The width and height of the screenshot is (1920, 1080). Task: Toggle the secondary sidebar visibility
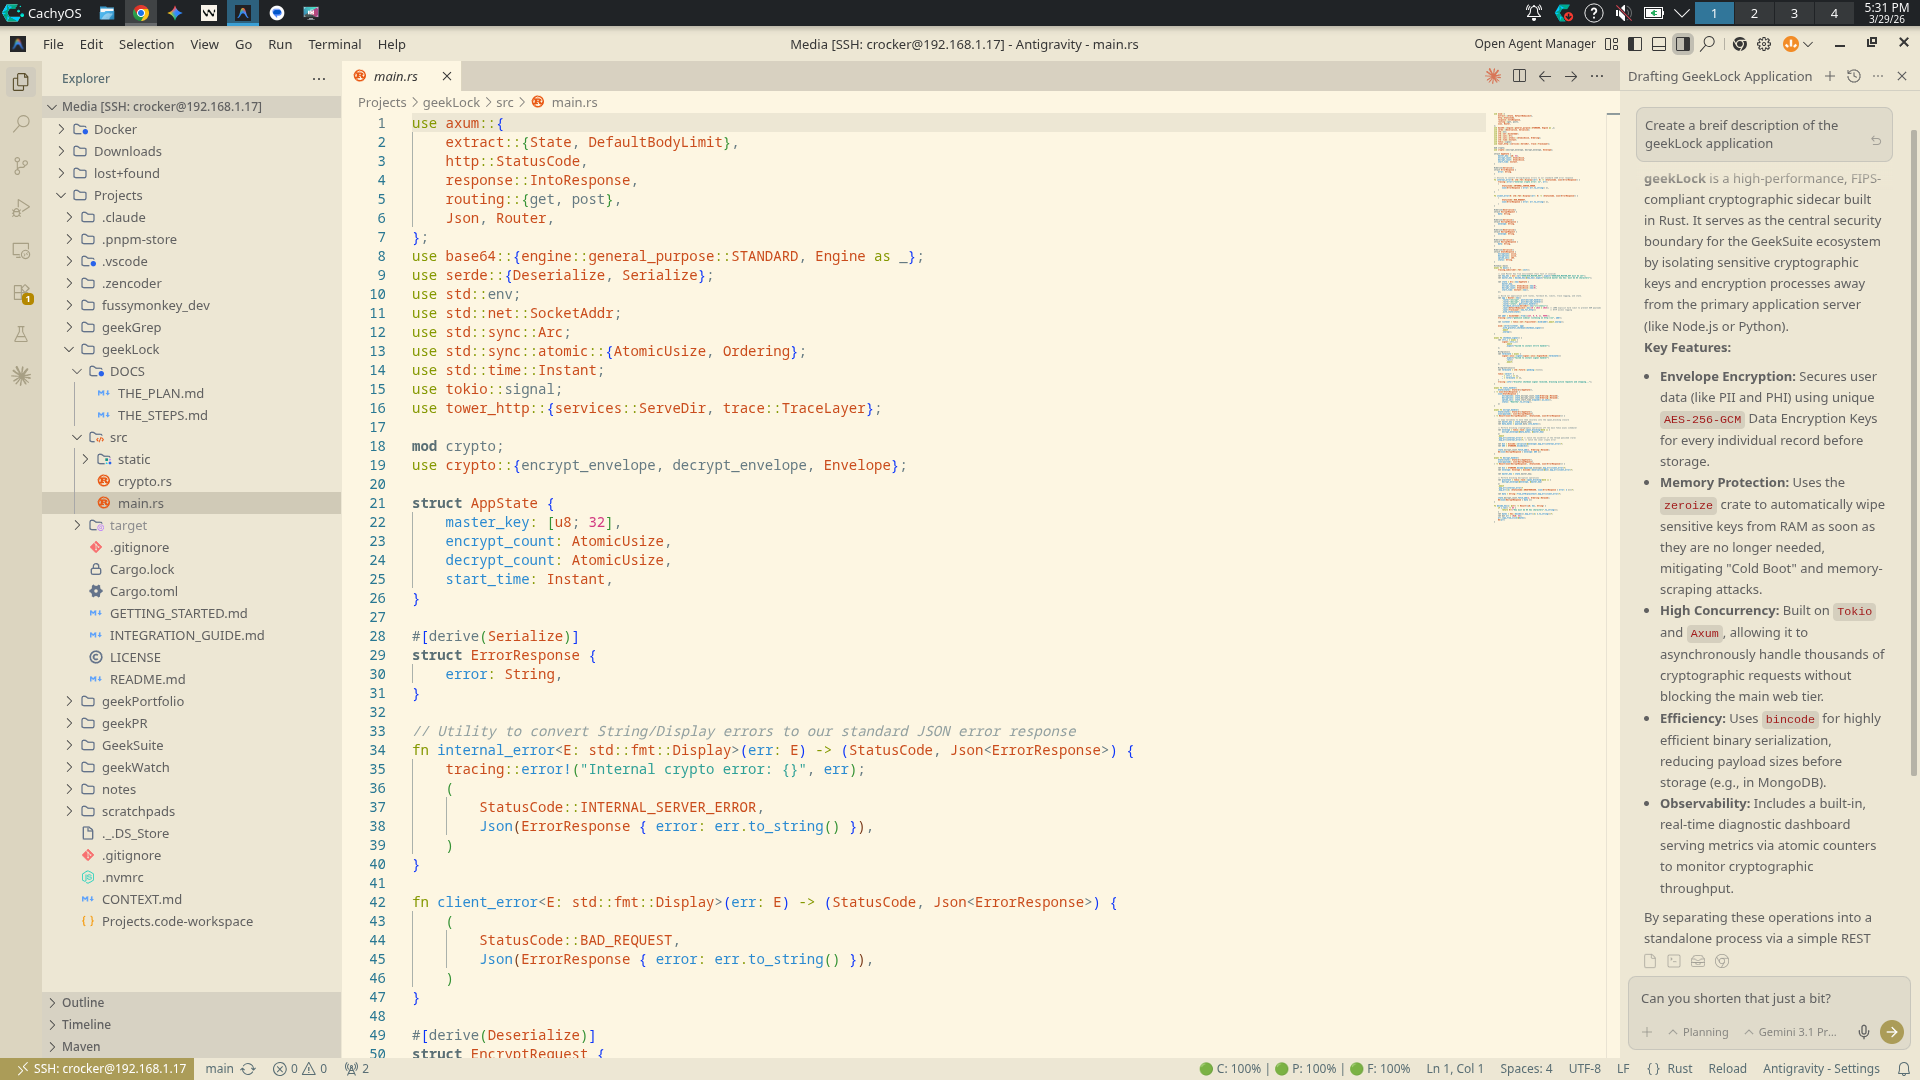click(x=1684, y=44)
